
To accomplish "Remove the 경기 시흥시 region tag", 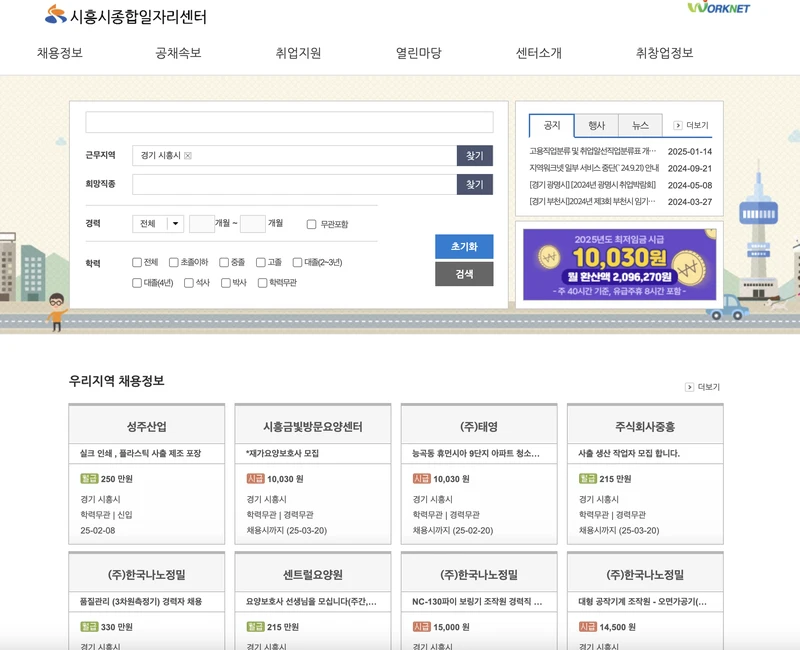I will (188, 156).
